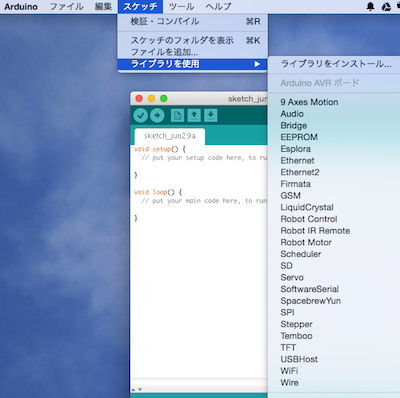Include the Esplora library
Viewport: 400px width, 398px height.
[334, 149]
